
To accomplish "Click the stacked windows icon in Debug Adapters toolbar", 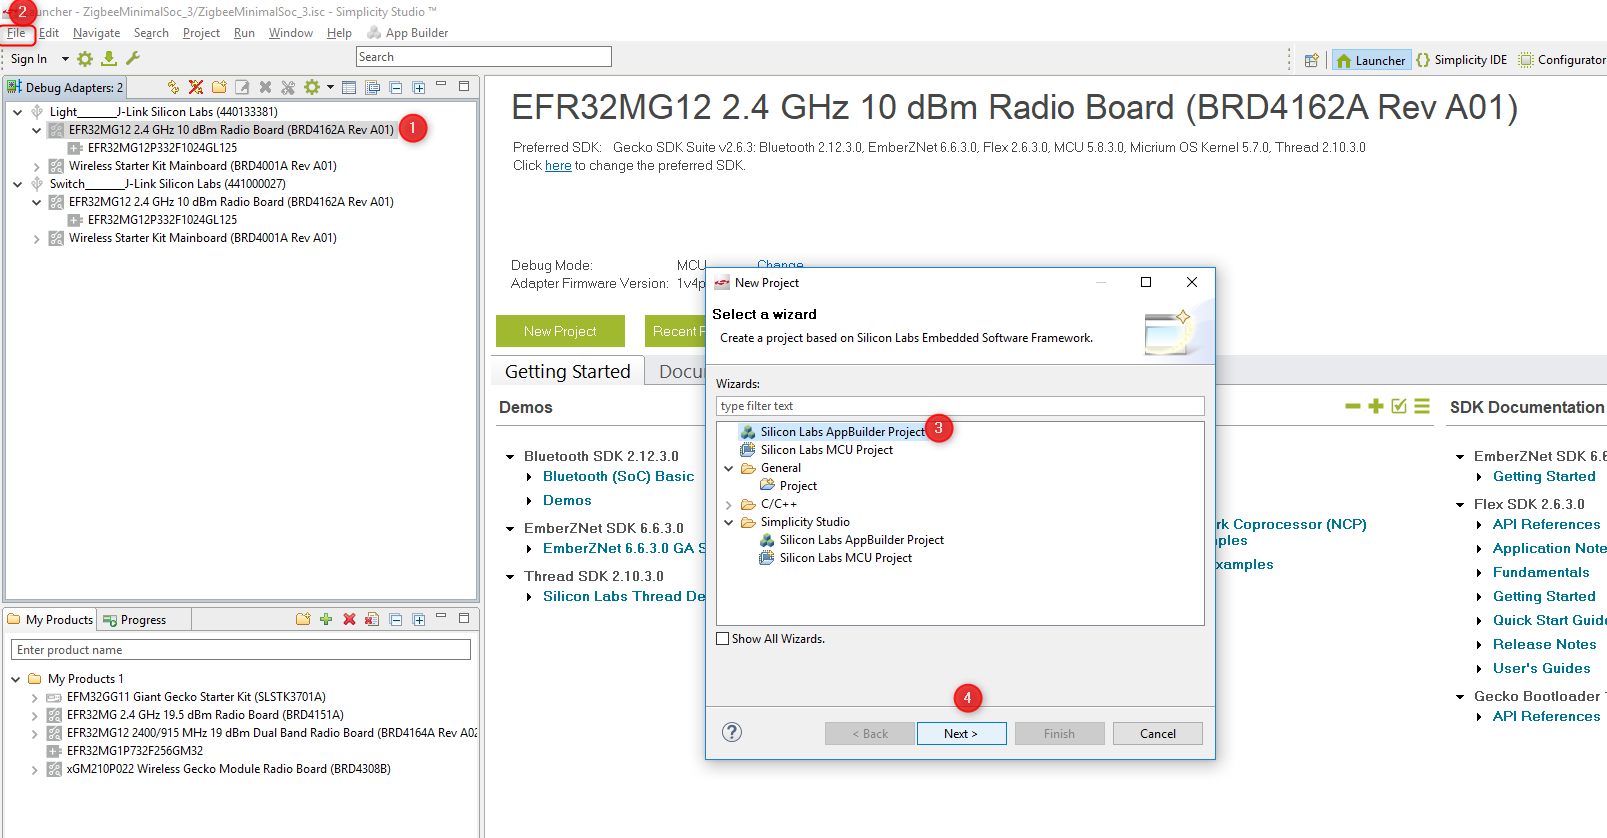I will click(x=373, y=88).
